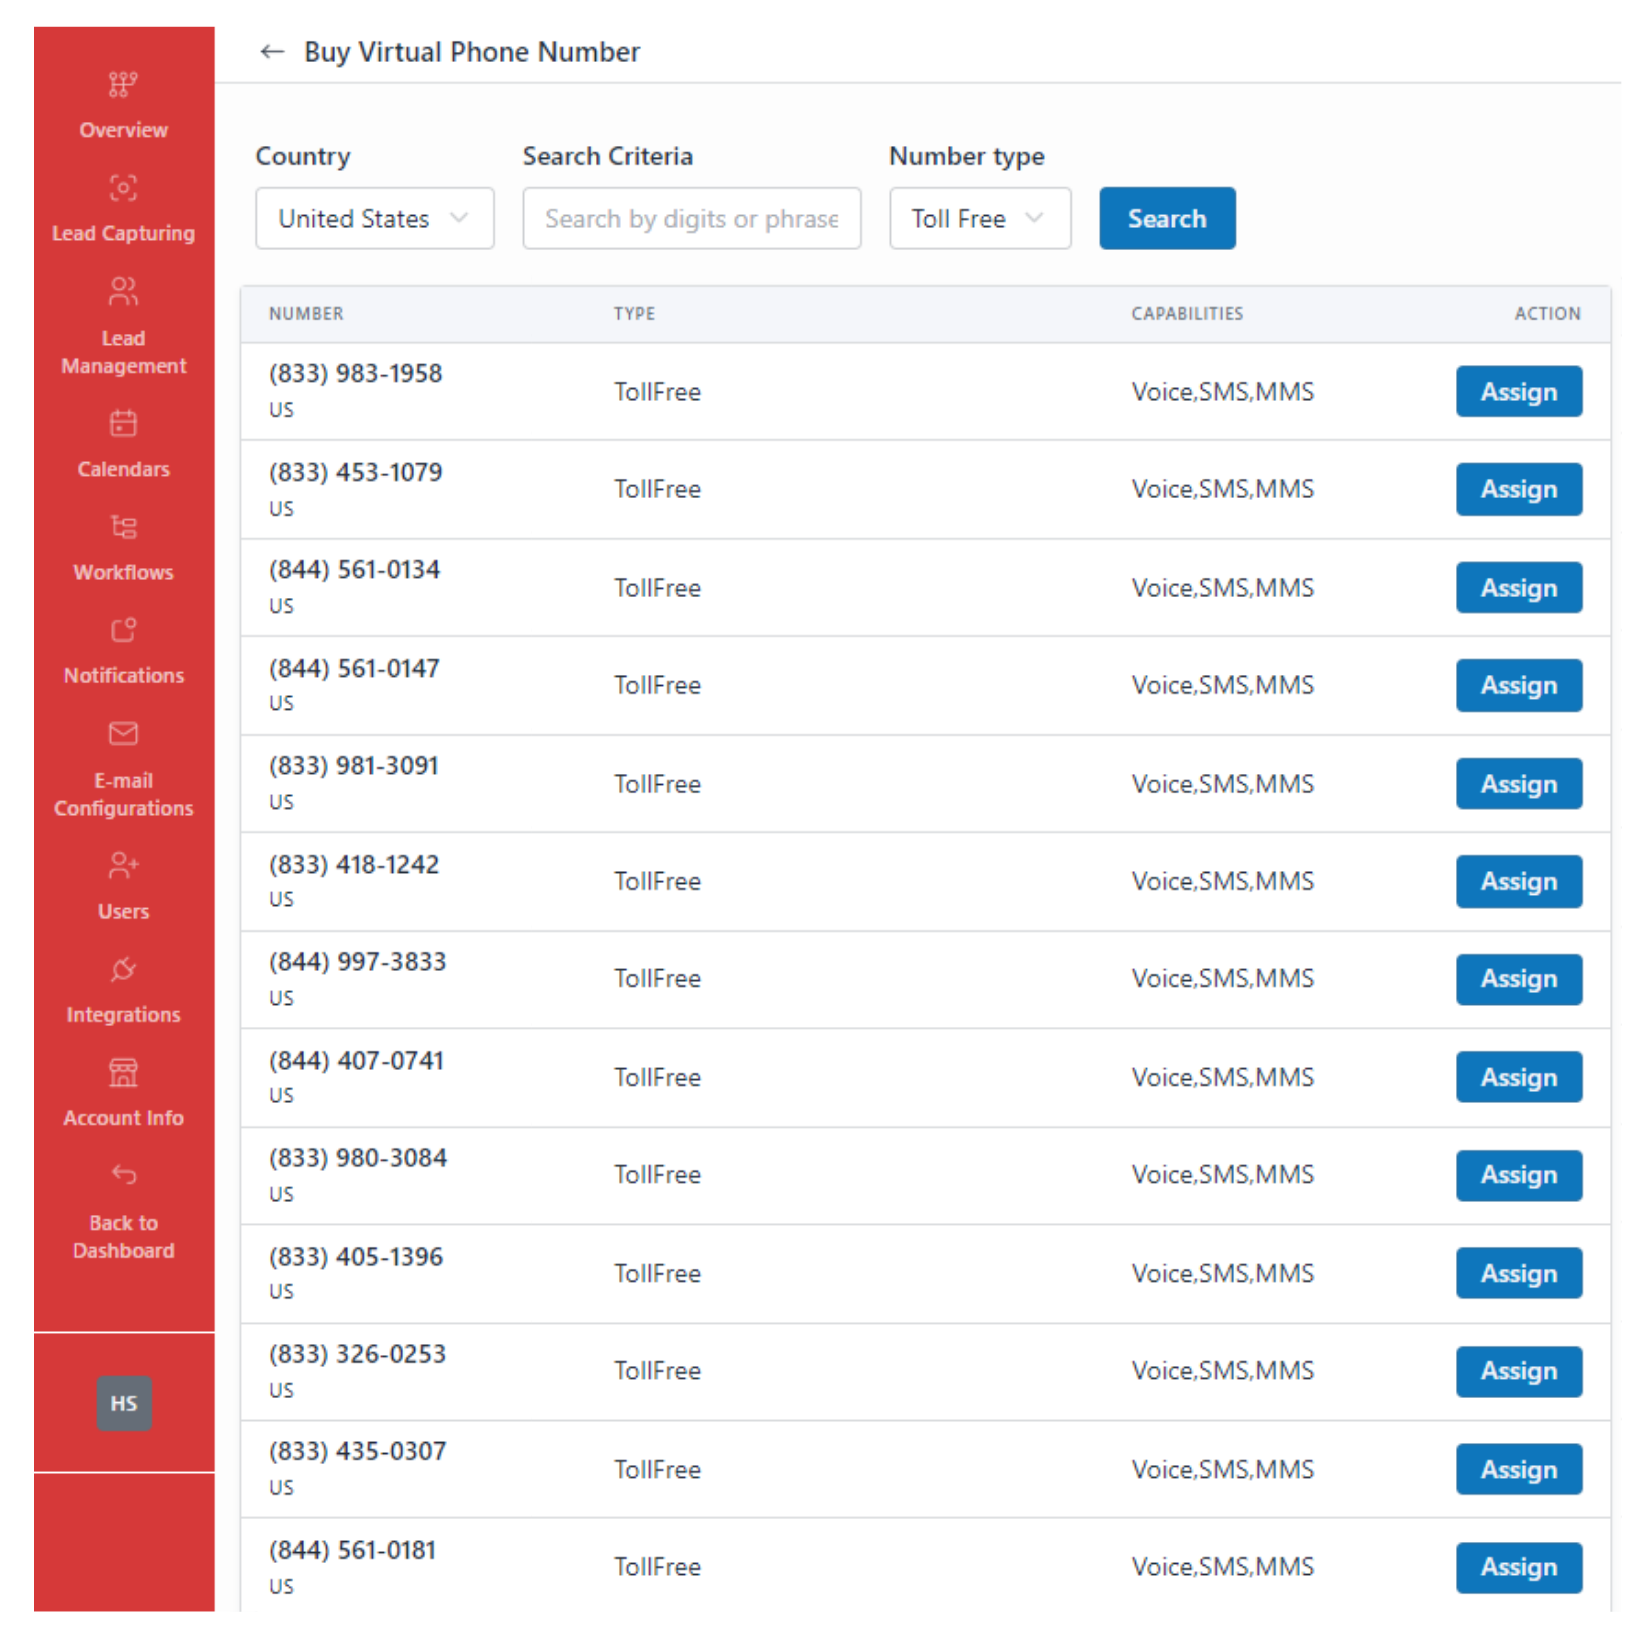Open the Users sidebar icon
The width and height of the screenshot is (1642, 1639).
pos(123,866)
